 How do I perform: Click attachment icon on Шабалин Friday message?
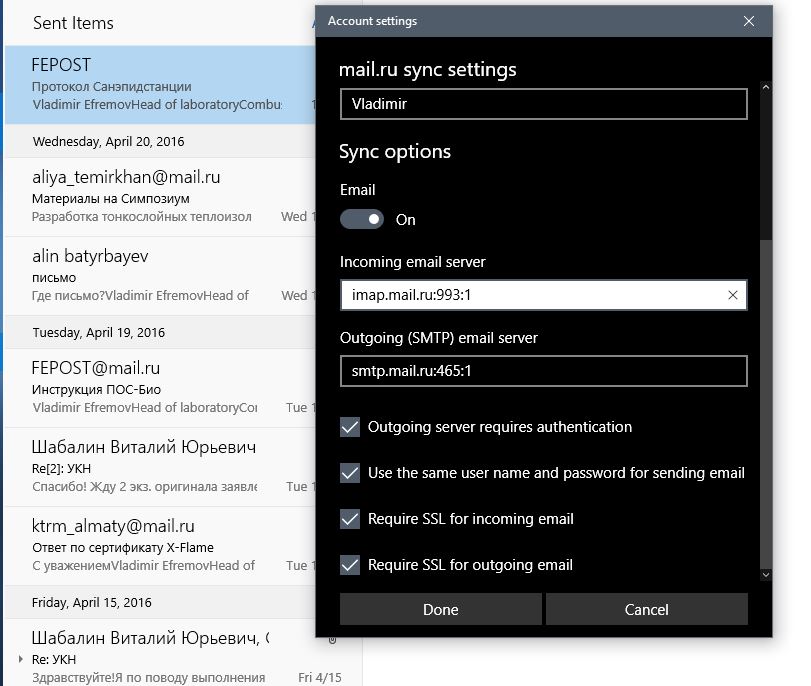332,639
